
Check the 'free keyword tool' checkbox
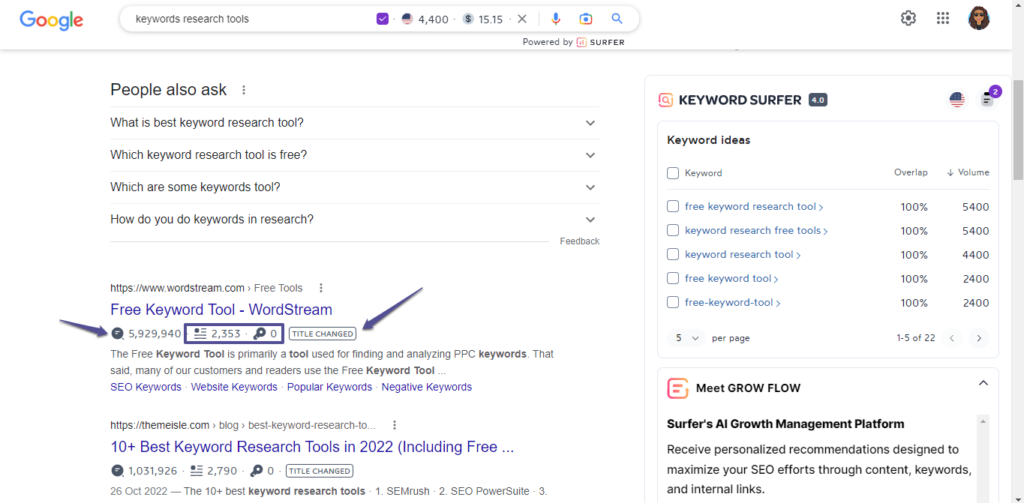(x=673, y=278)
